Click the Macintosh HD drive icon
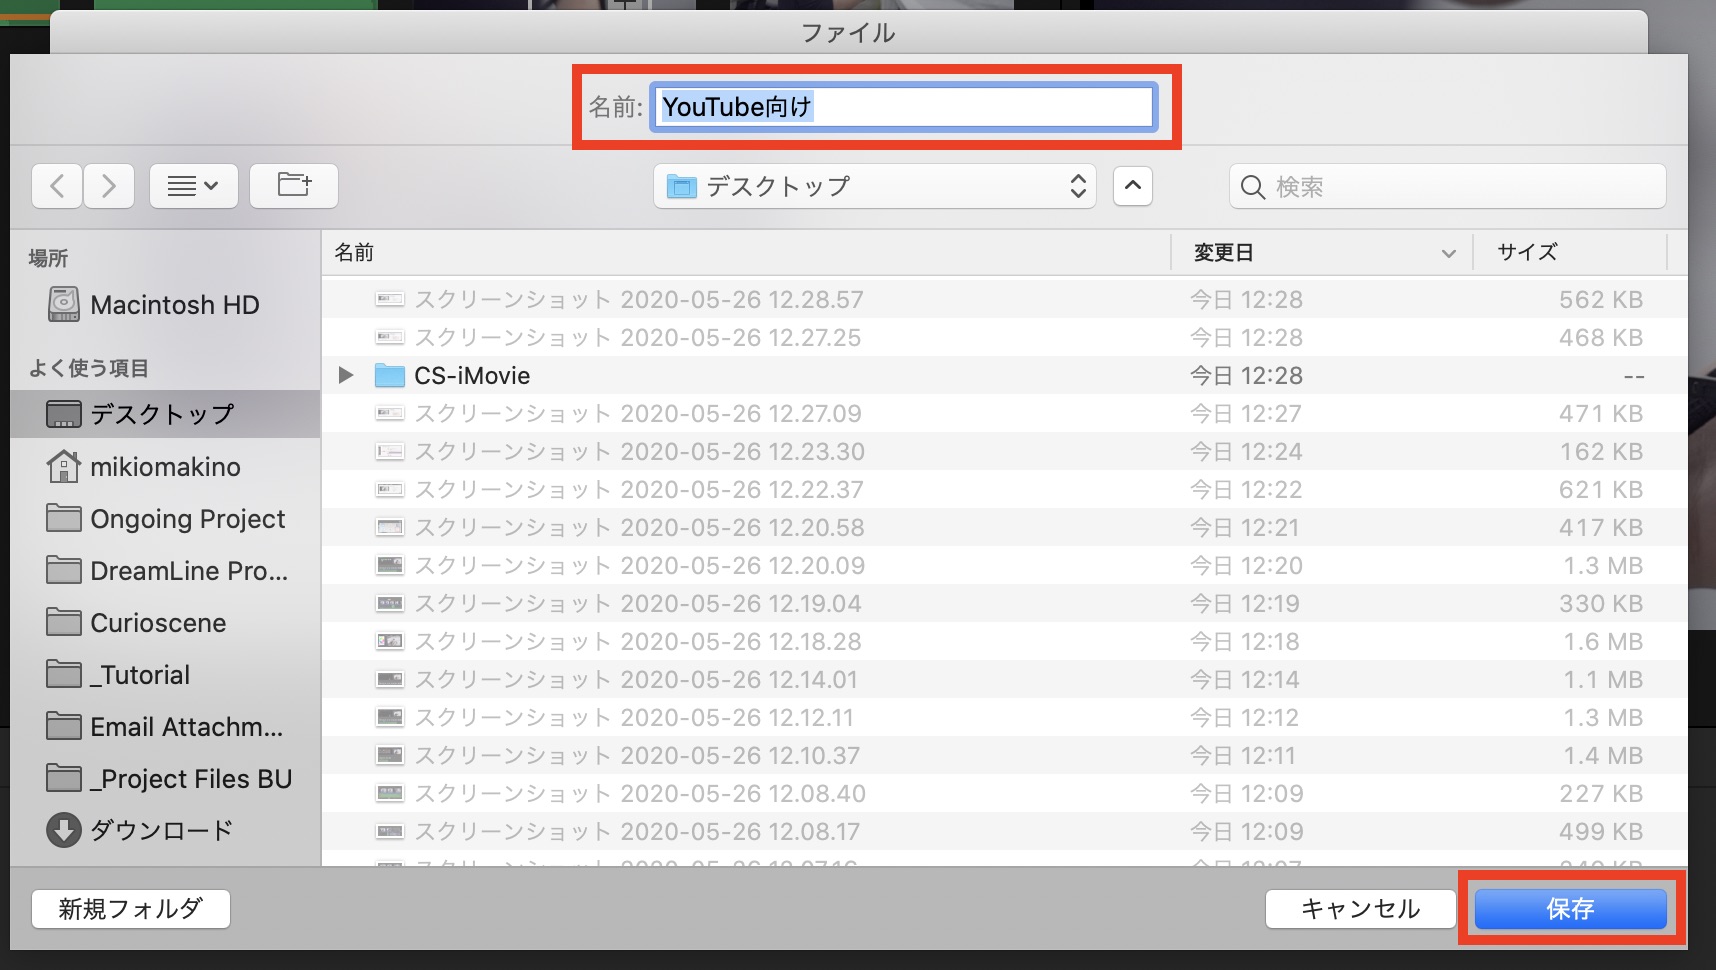The width and height of the screenshot is (1716, 970). coord(64,304)
